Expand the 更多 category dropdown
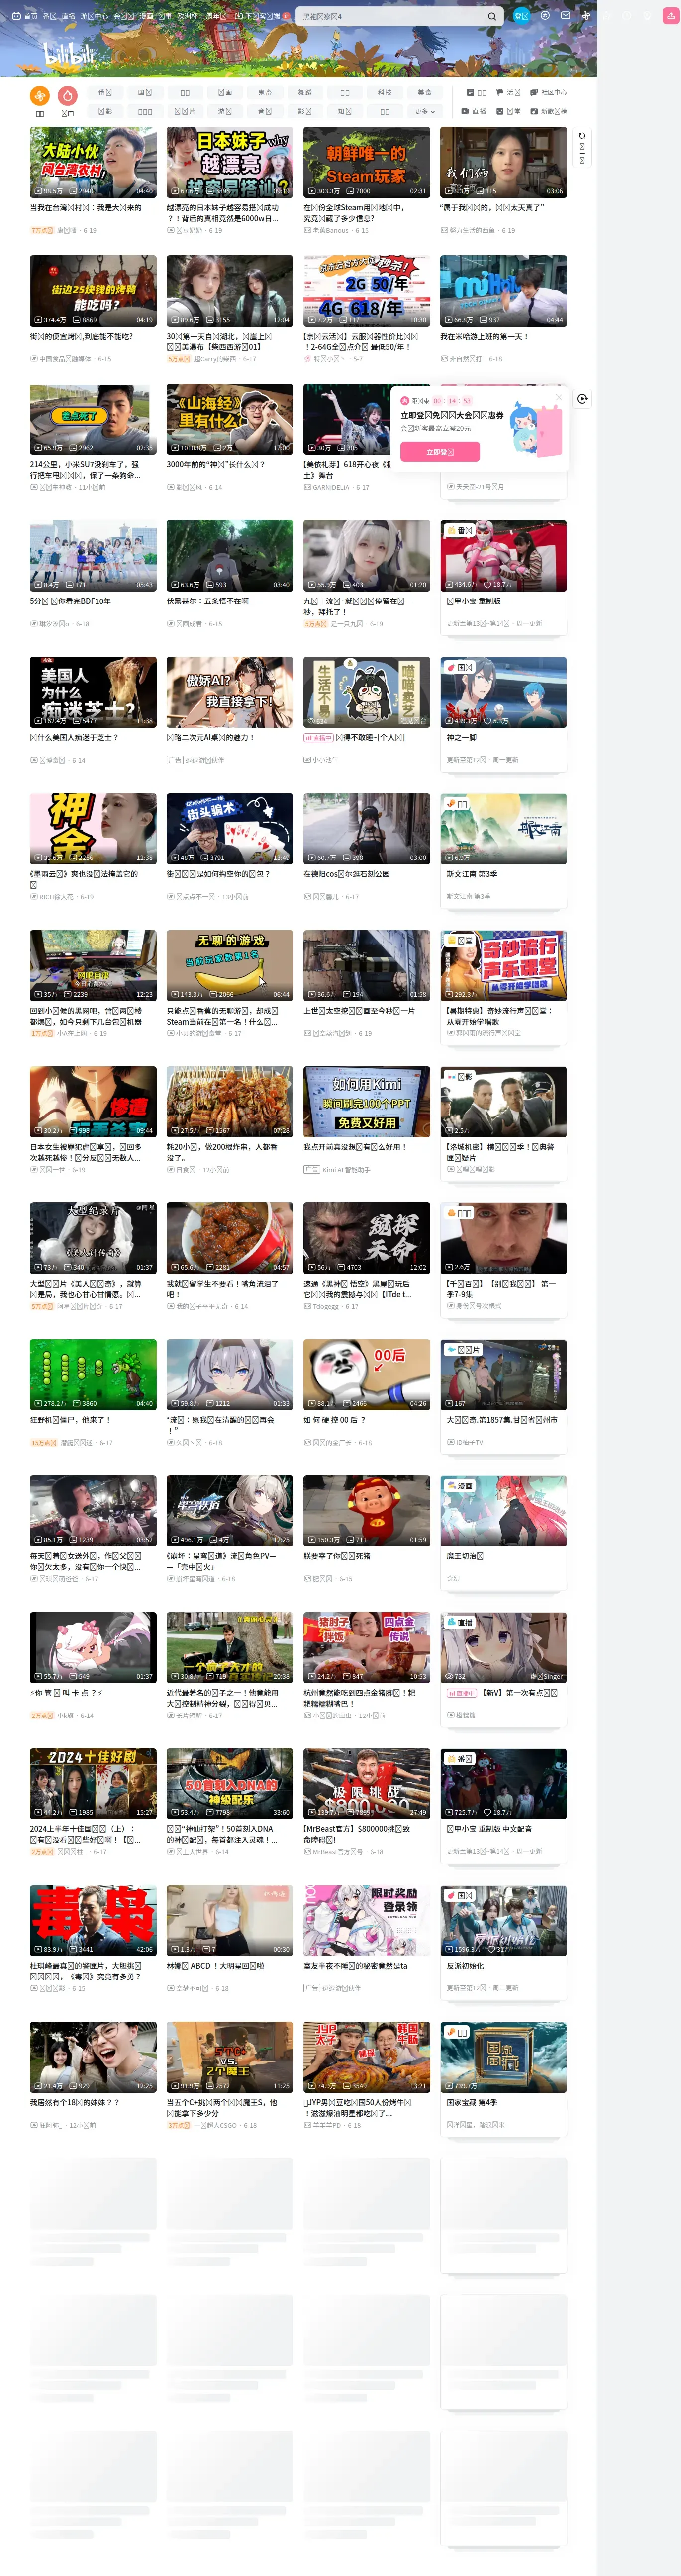The width and height of the screenshot is (681, 2576). (x=425, y=112)
